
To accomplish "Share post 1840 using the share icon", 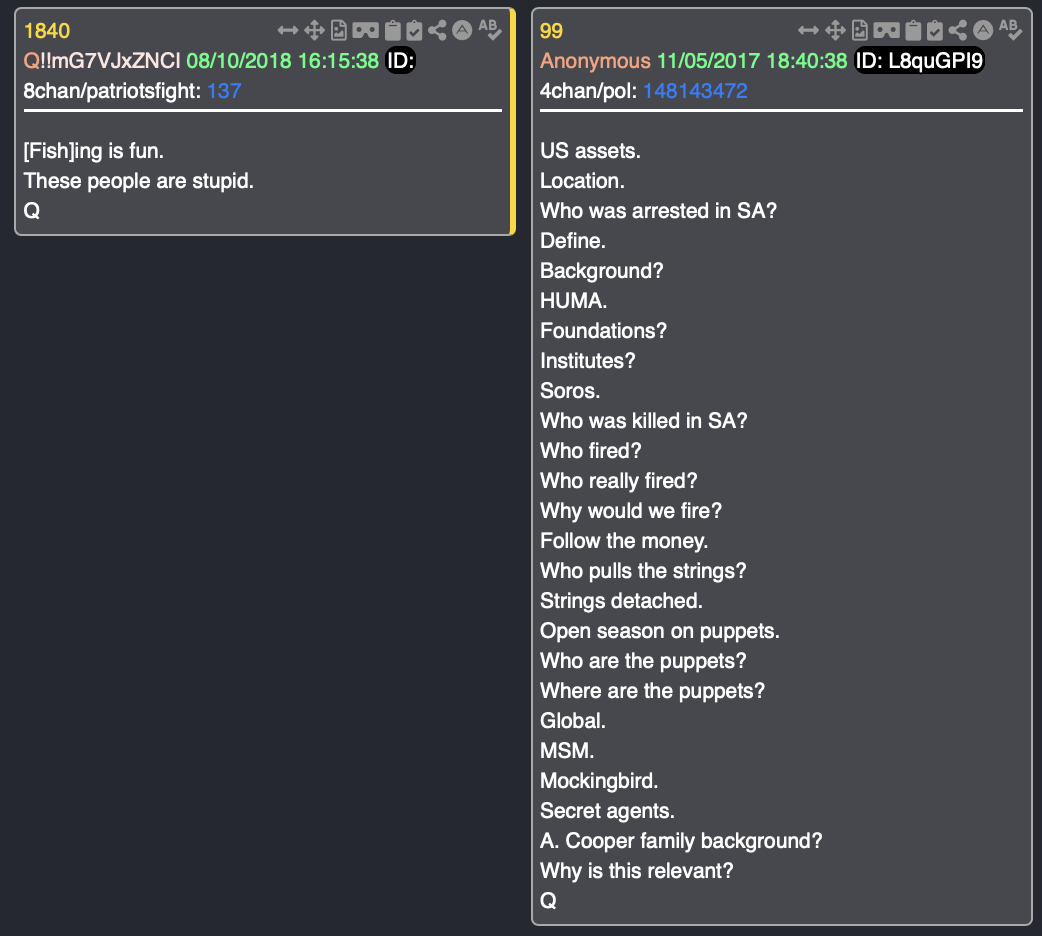I will 438,31.
